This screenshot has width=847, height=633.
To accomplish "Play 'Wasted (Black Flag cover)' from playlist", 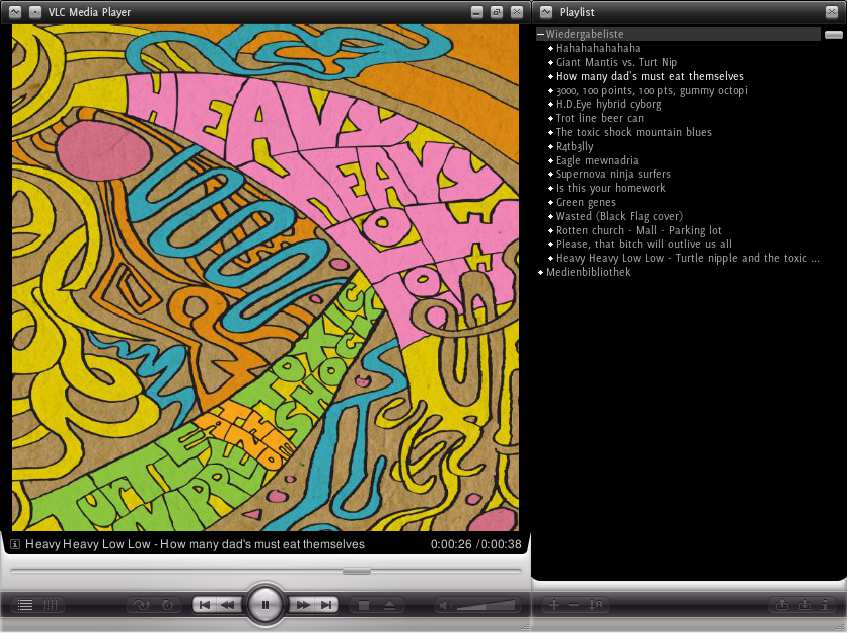I will (x=619, y=216).
